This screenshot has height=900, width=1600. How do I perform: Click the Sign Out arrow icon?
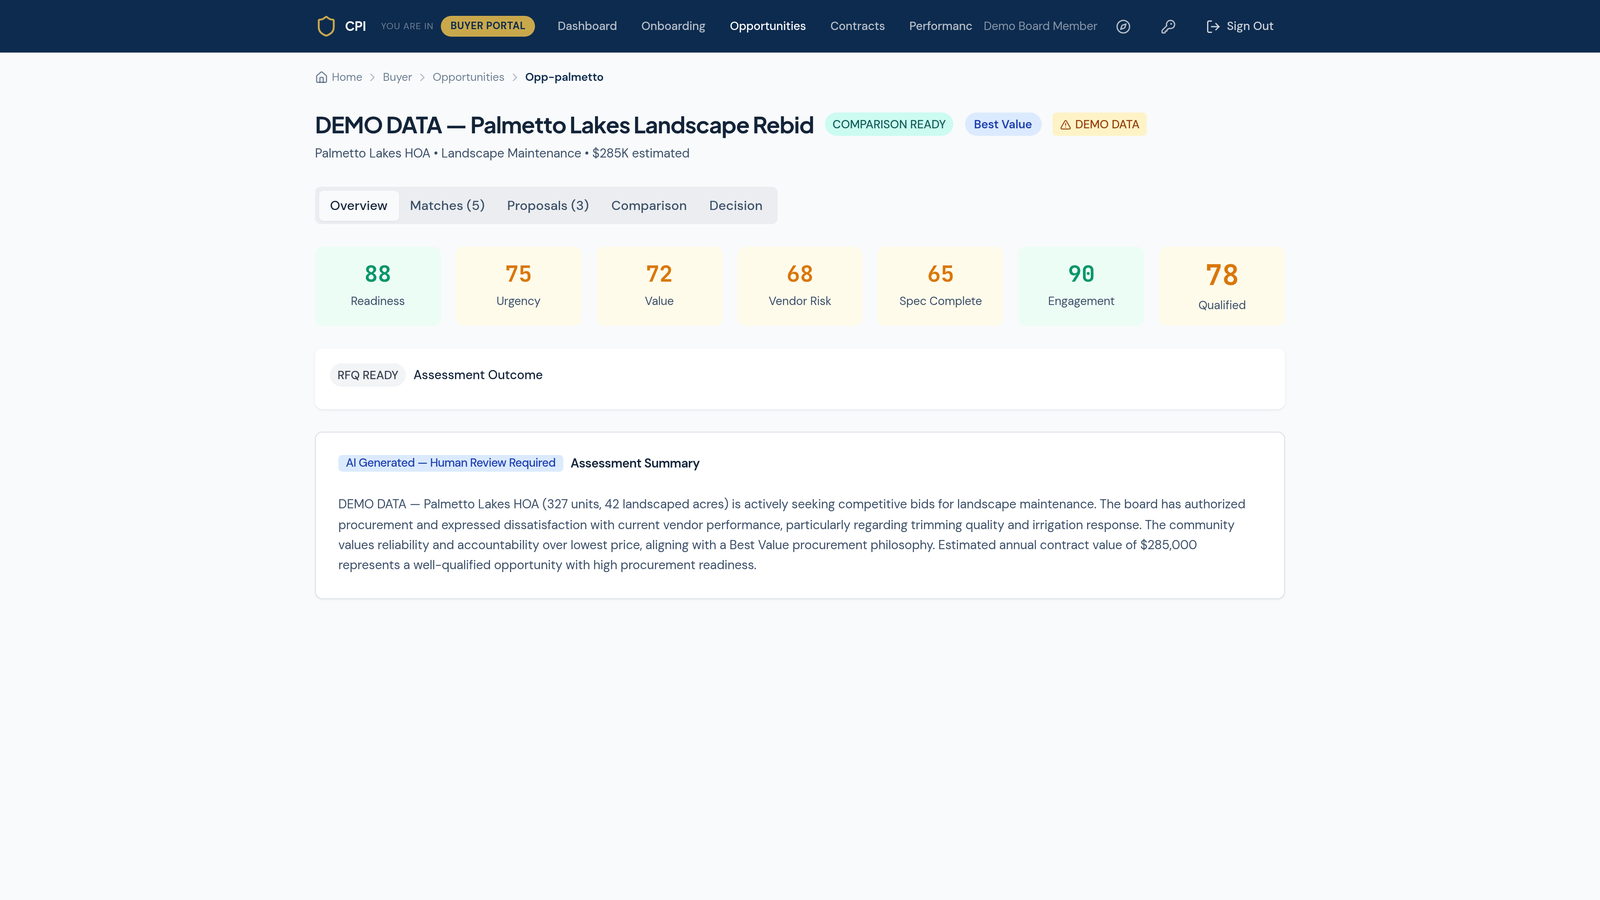(1213, 27)
